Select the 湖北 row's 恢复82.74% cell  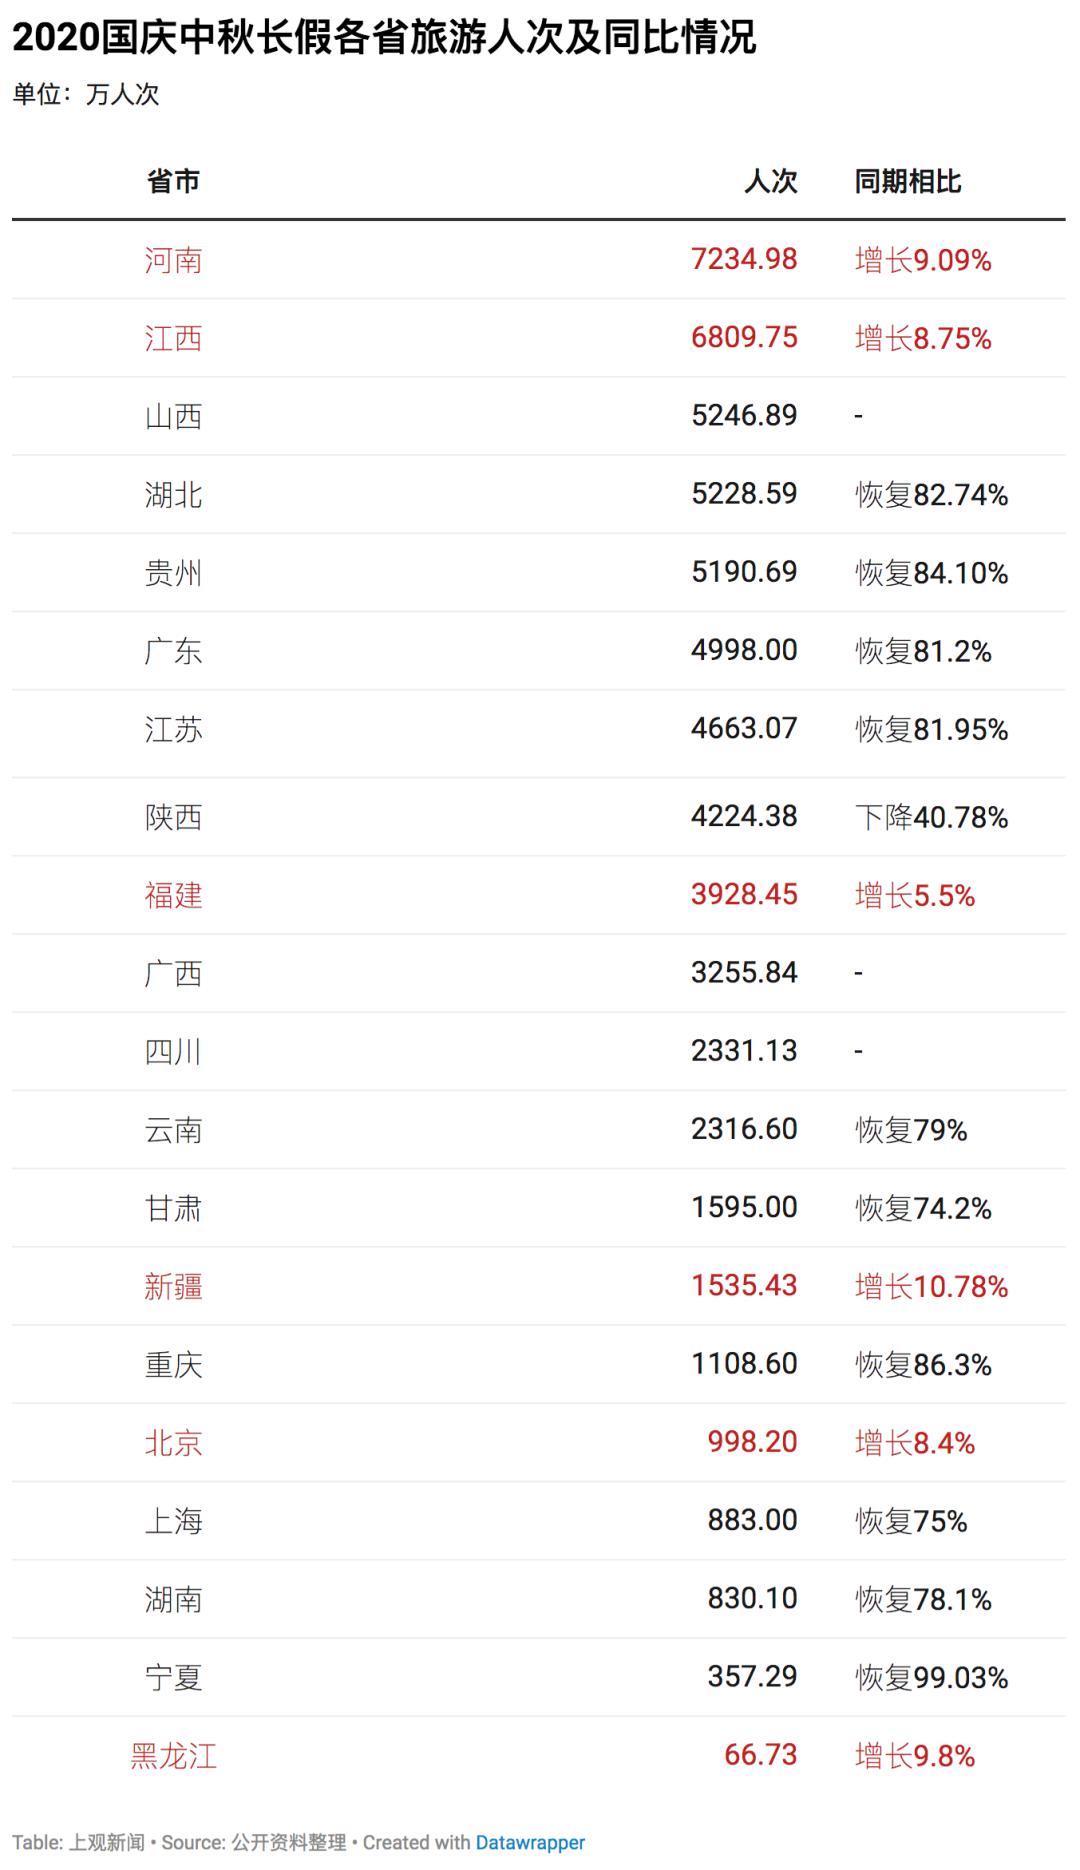coord(931,494)
